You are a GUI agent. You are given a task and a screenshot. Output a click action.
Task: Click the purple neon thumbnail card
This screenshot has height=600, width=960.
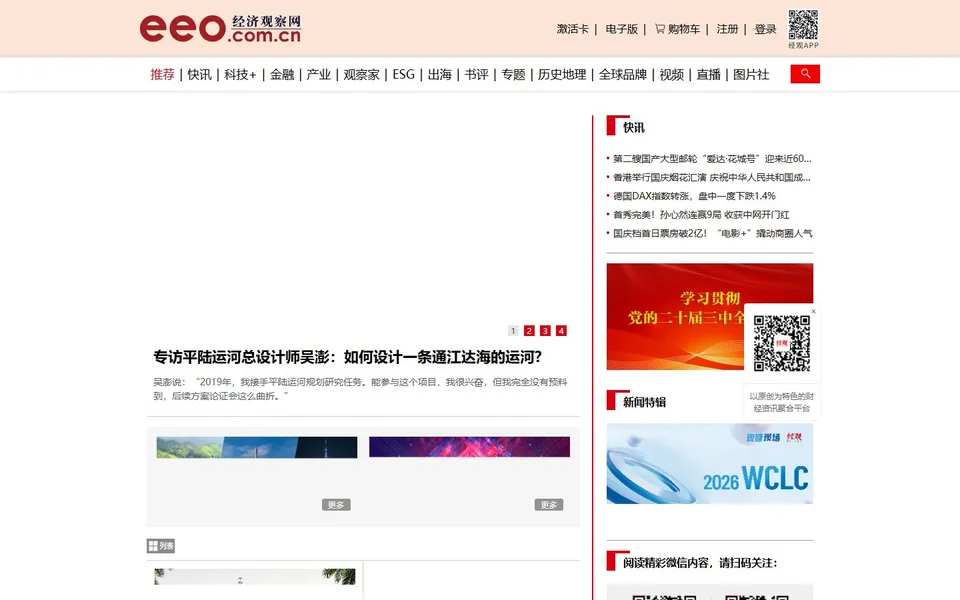tap(469, 447)
